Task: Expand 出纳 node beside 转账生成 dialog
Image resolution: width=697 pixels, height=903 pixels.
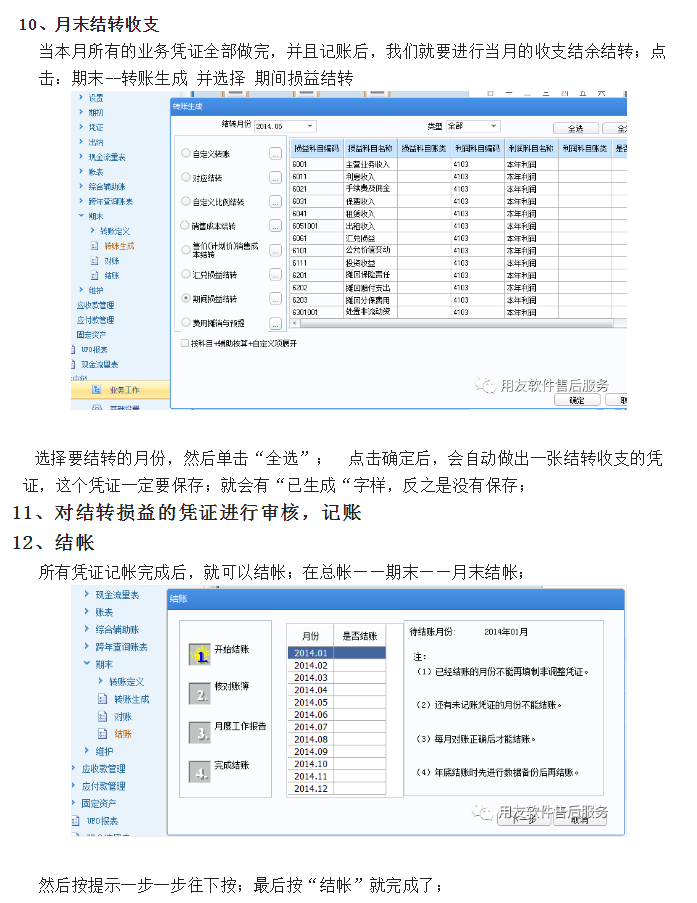Action: point(81,142)
